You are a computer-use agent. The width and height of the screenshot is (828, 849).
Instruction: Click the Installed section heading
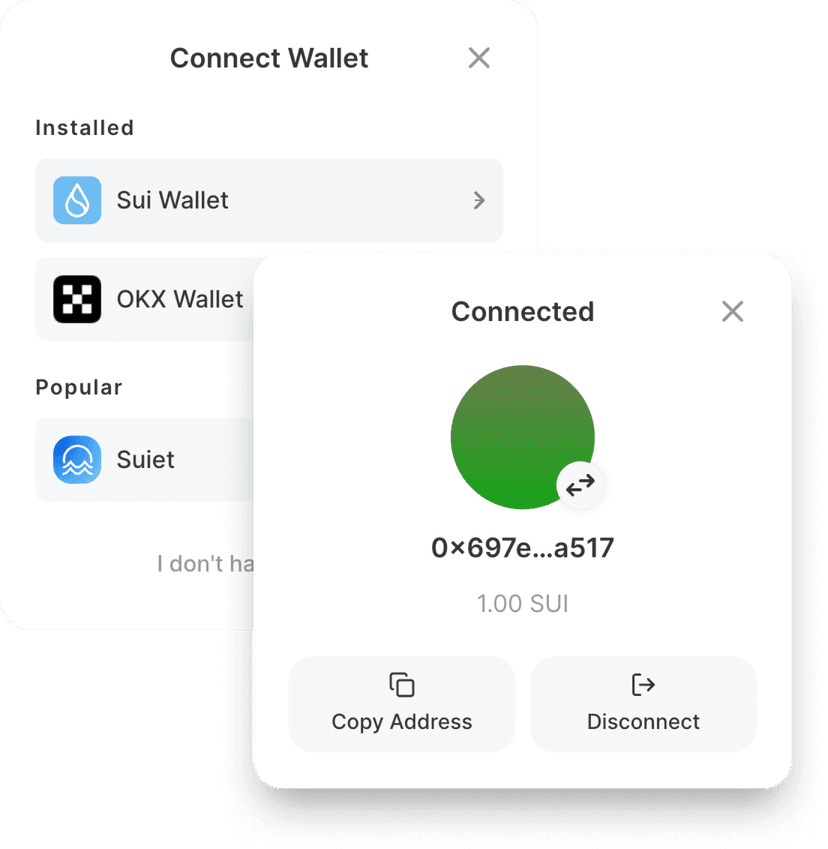[84, 128]
